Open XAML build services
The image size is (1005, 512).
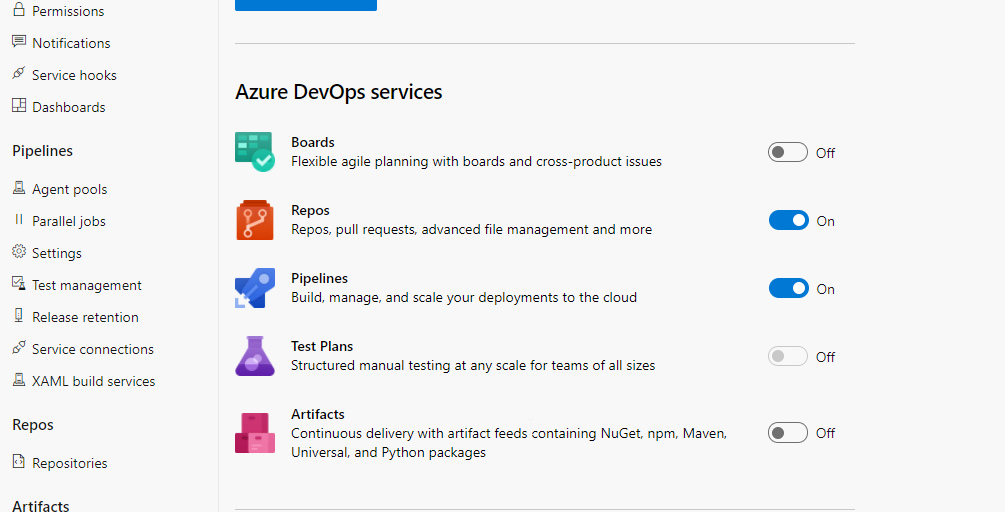coord(93,381)
